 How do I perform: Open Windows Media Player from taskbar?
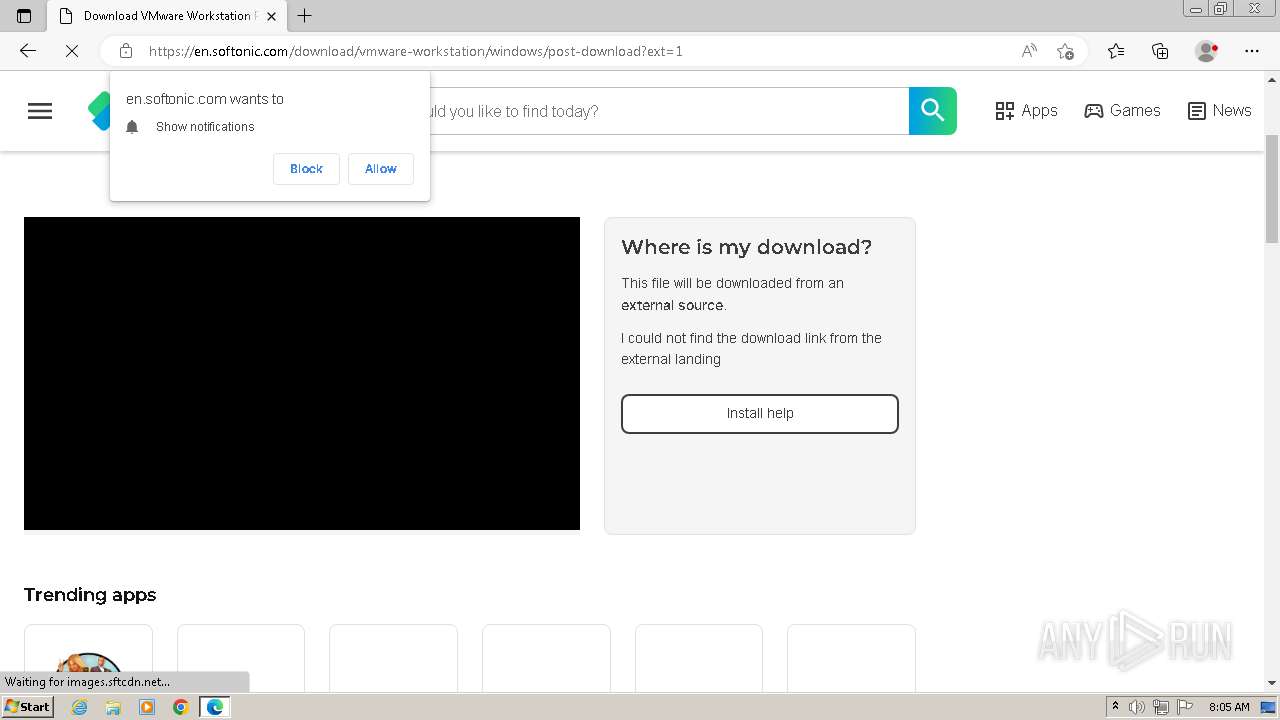(x=147, y=707)
